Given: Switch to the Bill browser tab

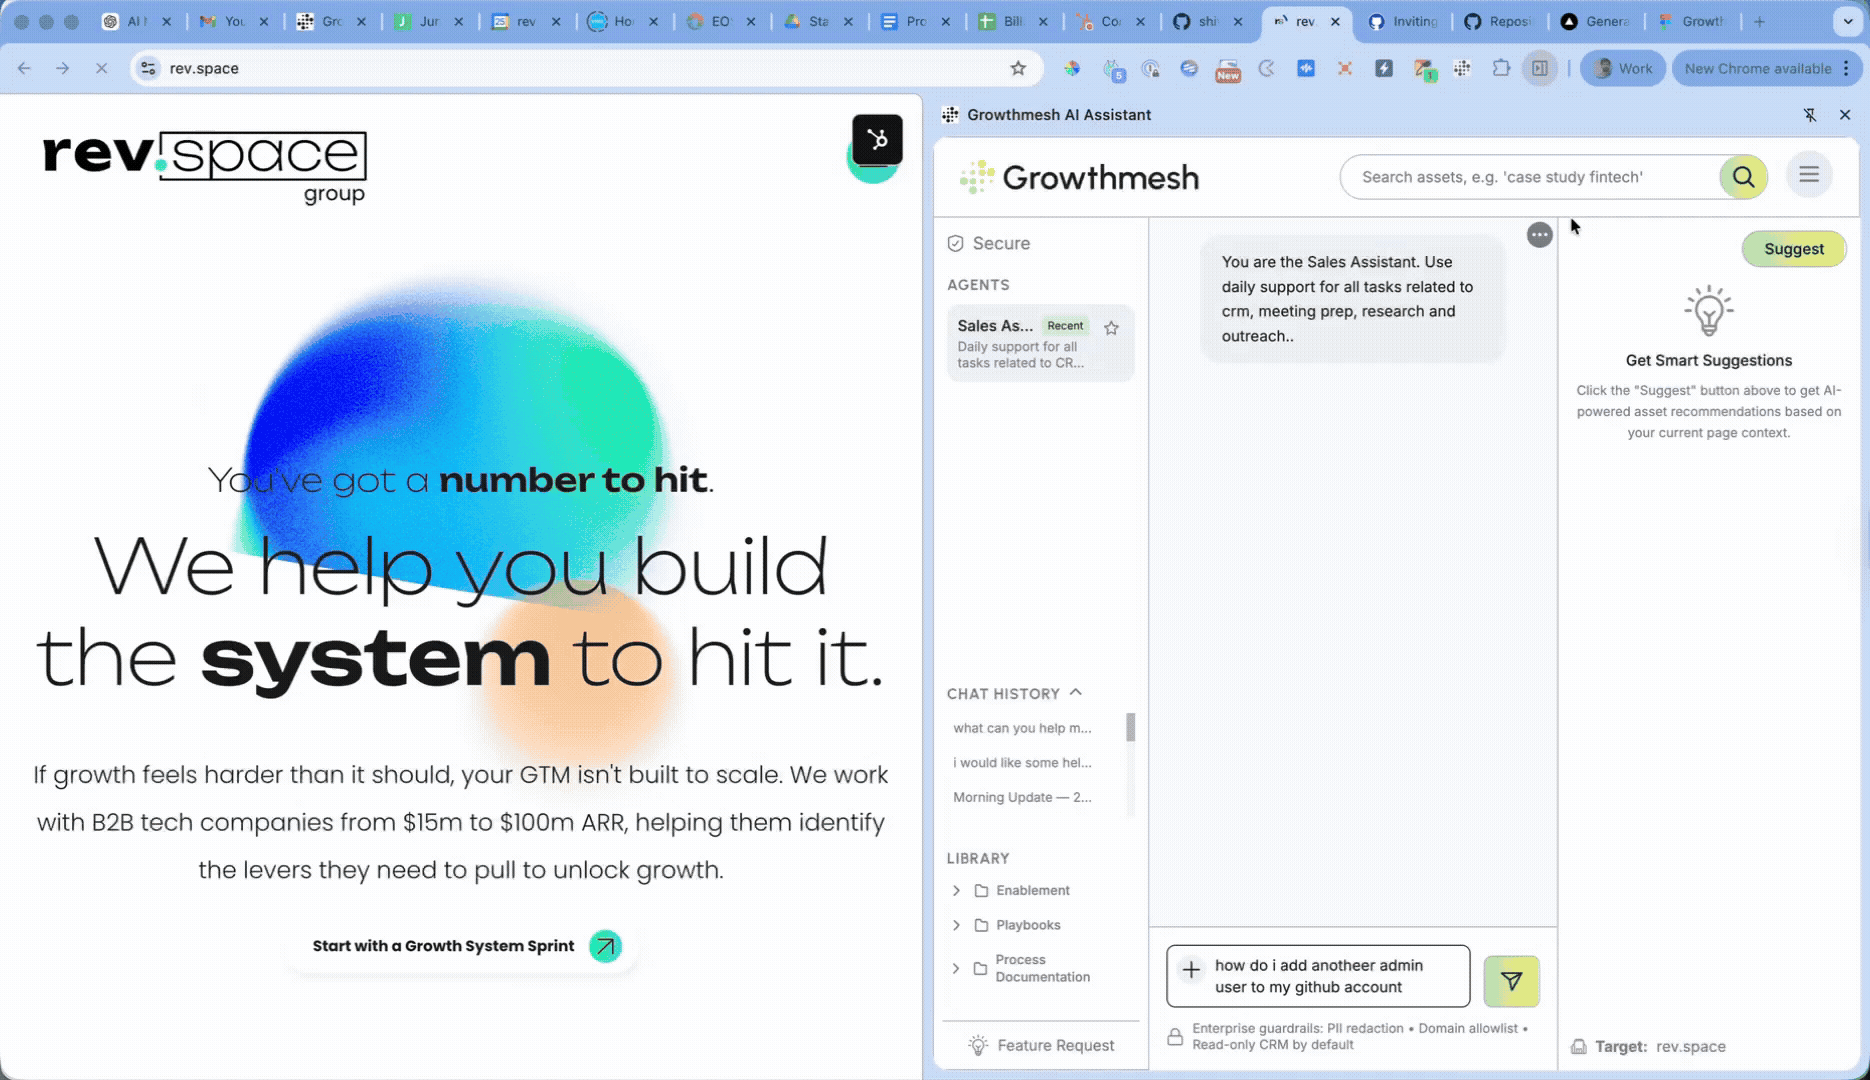Looking at the screenshot, I should point(1013,21).
